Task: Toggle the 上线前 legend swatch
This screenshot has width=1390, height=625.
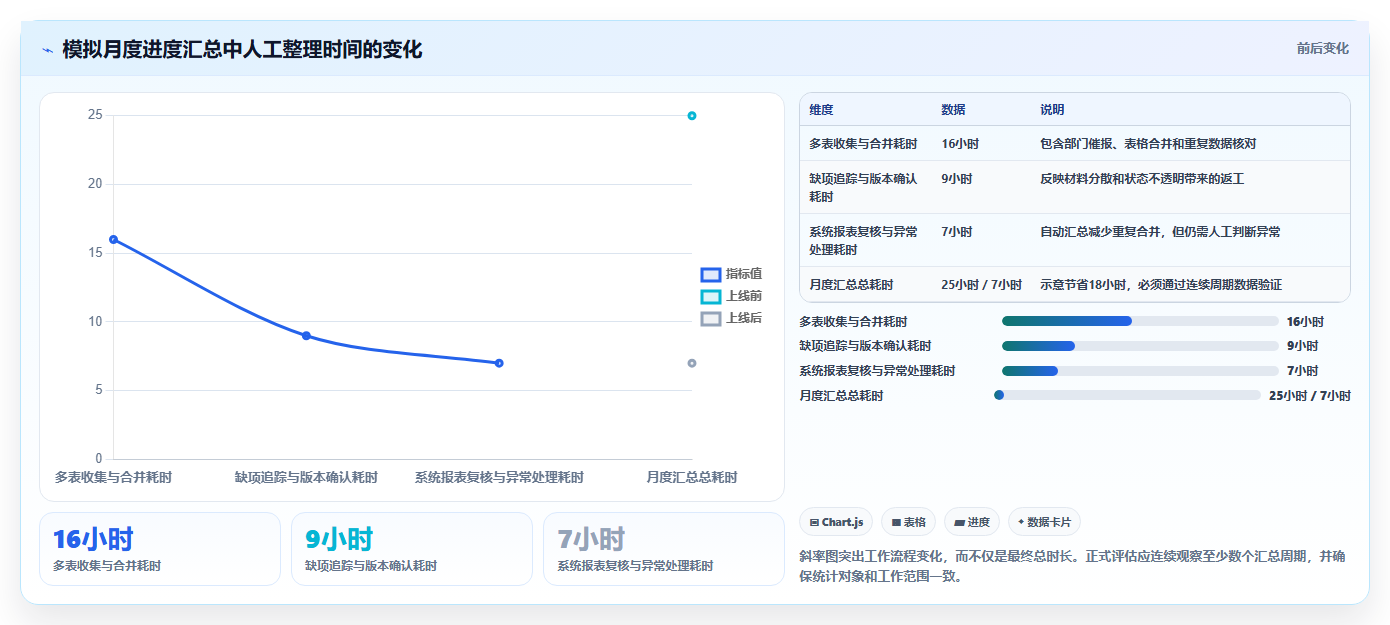Action: [x=710, y=296]
